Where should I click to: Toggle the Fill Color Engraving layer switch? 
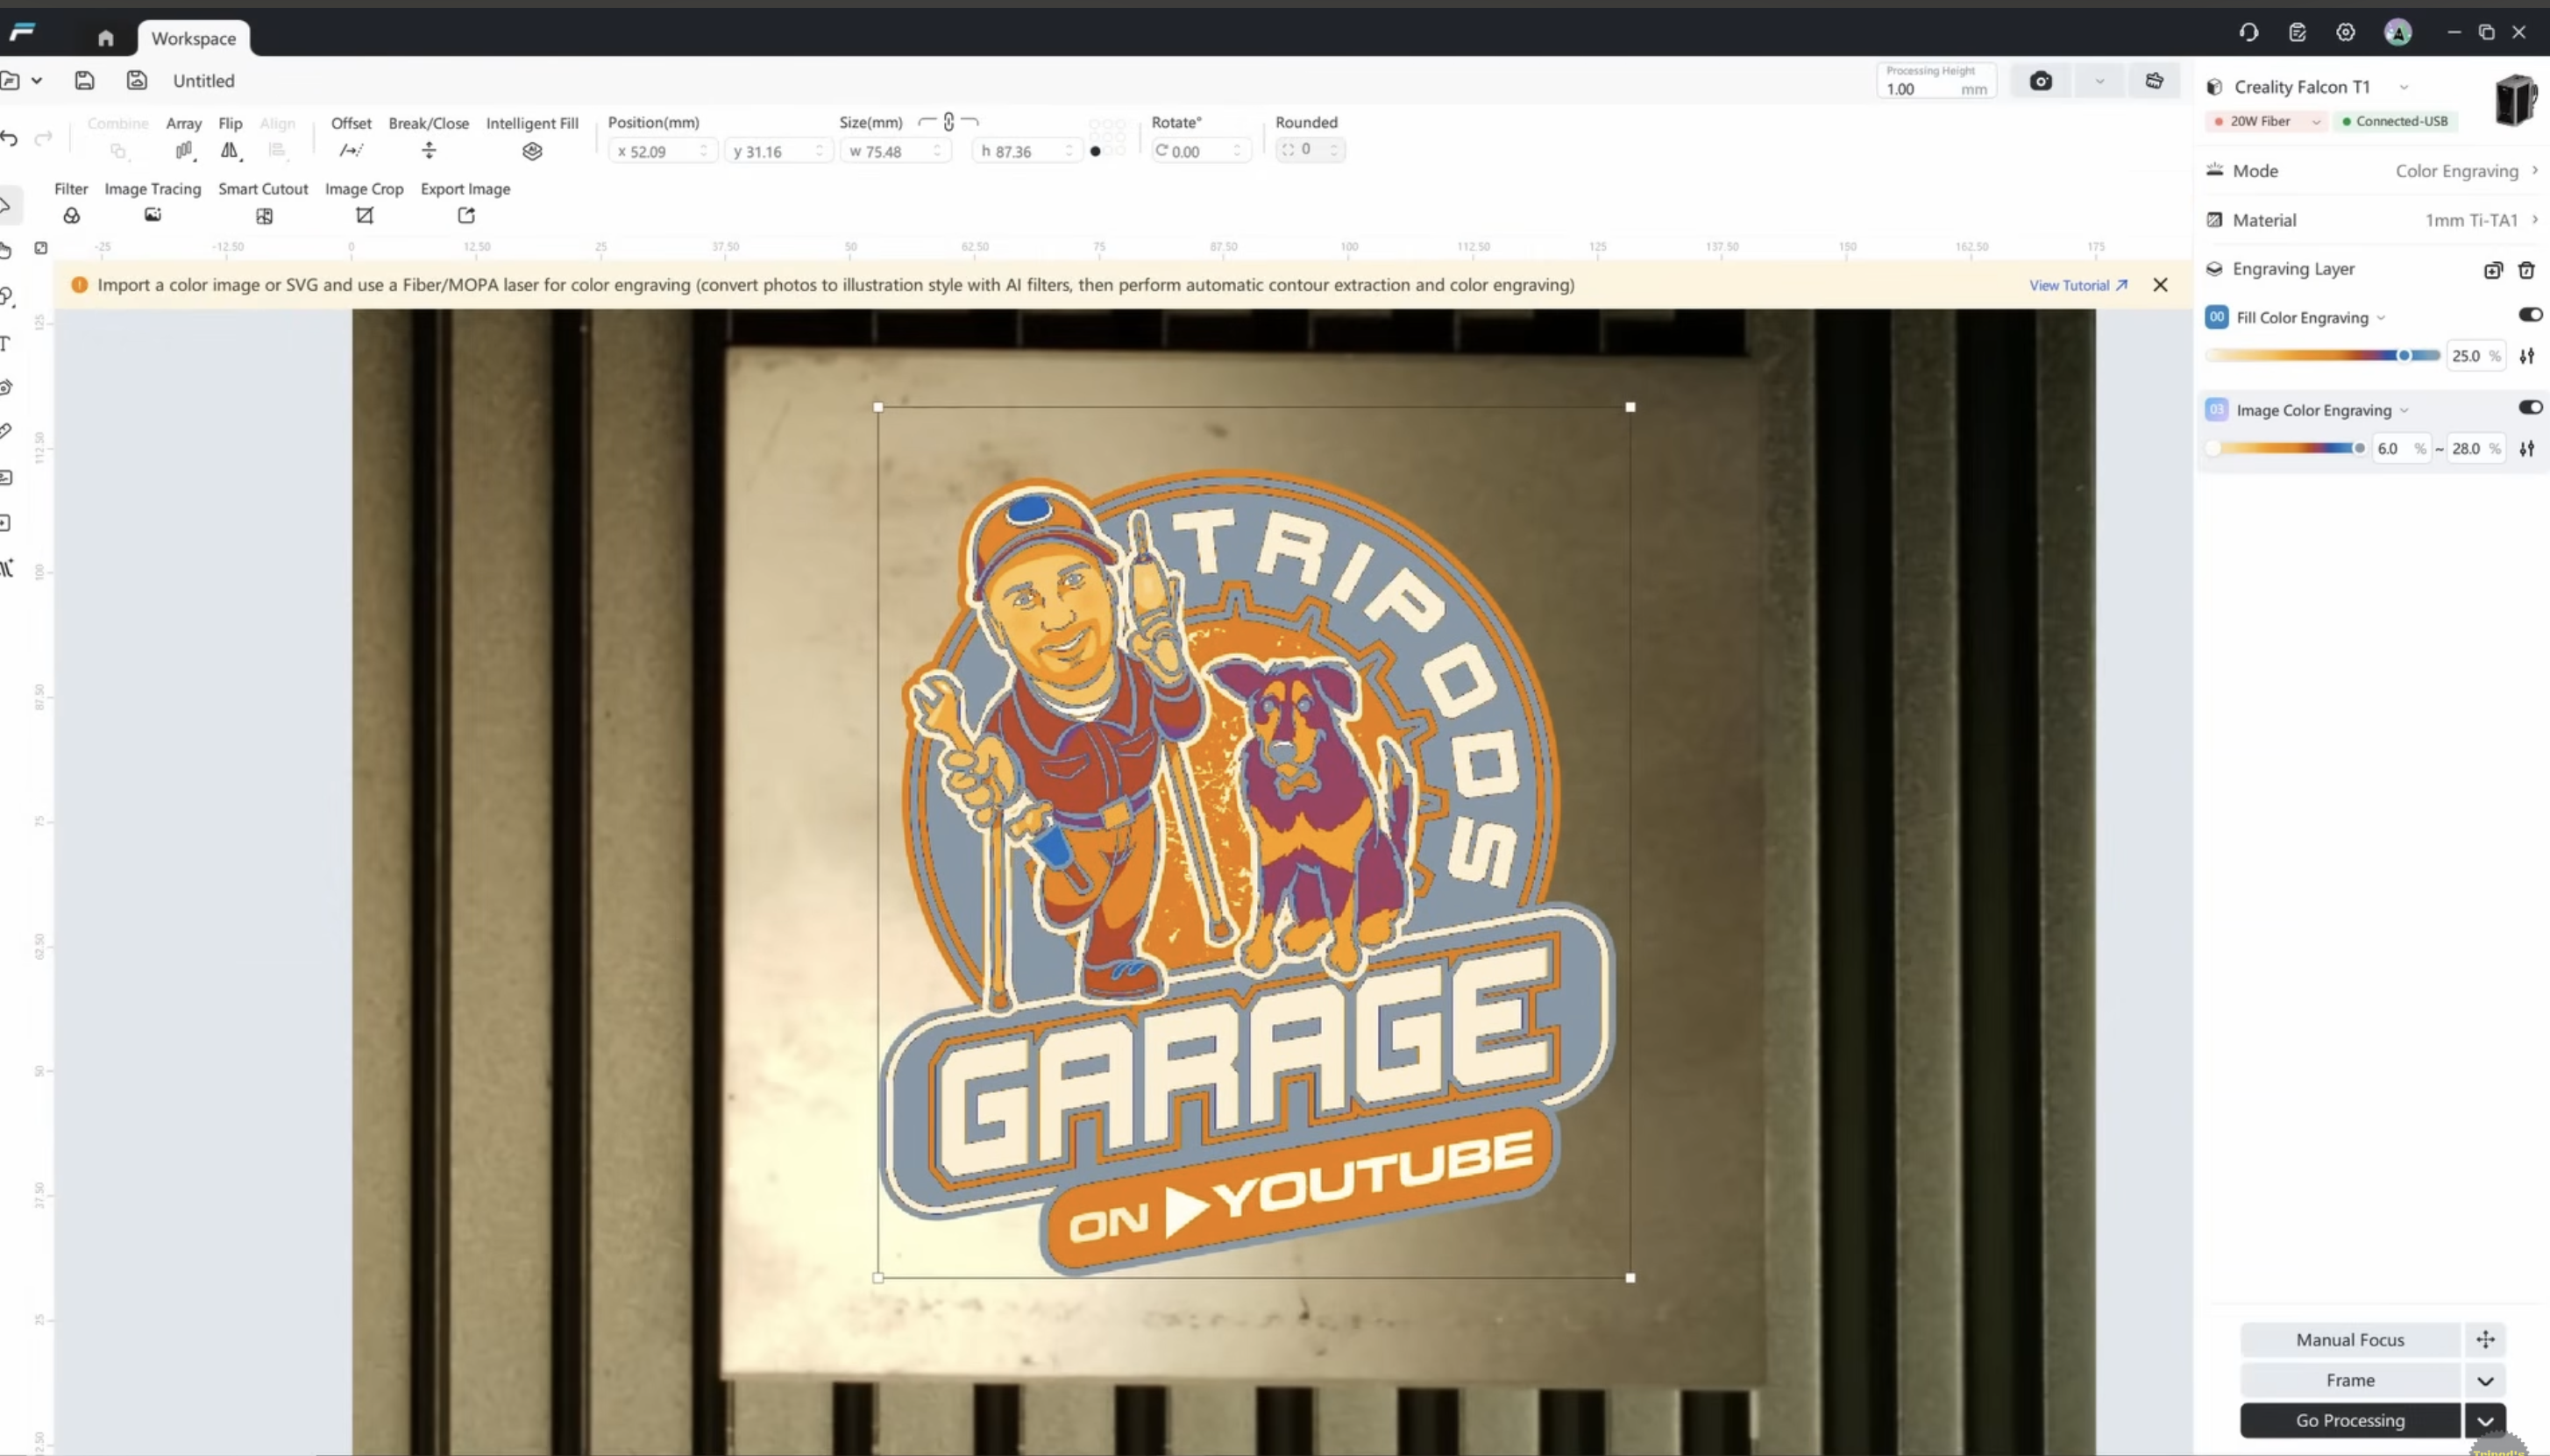[x=2530, y=315]
